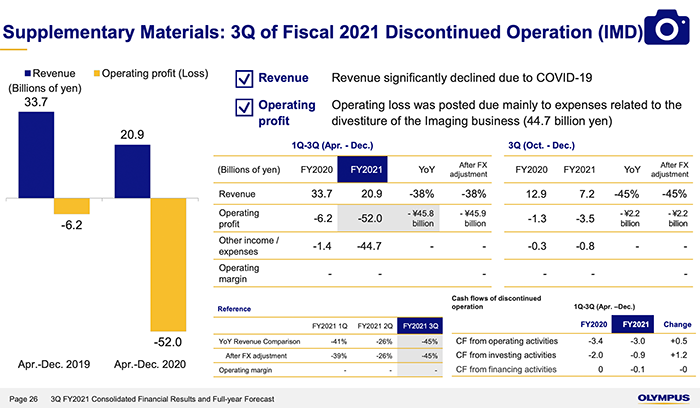Select the blue 33.7 revenue bar
The width and height of the screenshot is (700, 408).
[36, 155]
